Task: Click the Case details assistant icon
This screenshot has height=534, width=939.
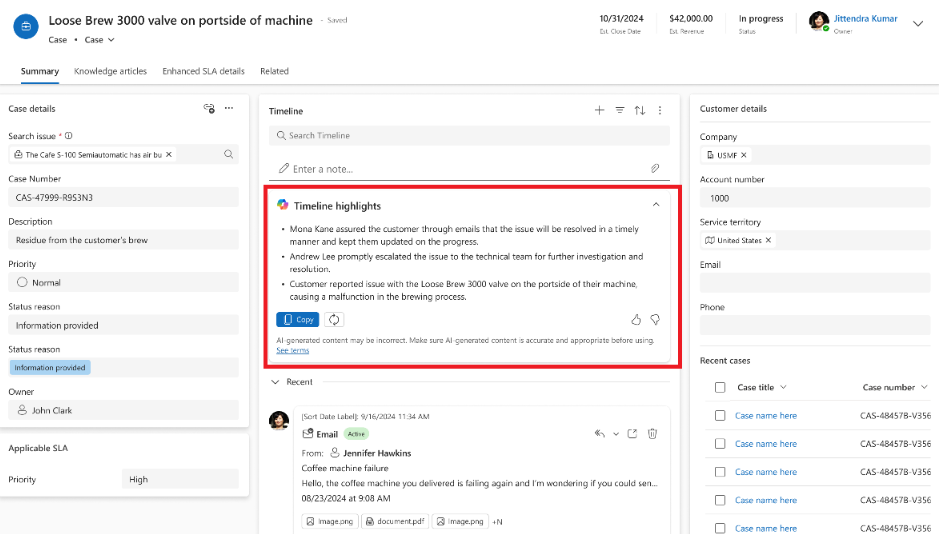Action: click(x=209, y=108)
